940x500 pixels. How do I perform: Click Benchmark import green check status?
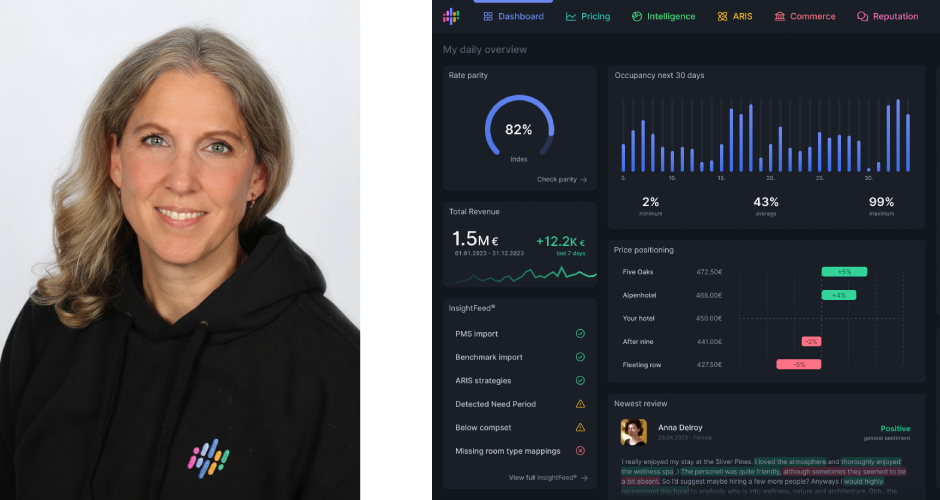[x=580, y=357]
